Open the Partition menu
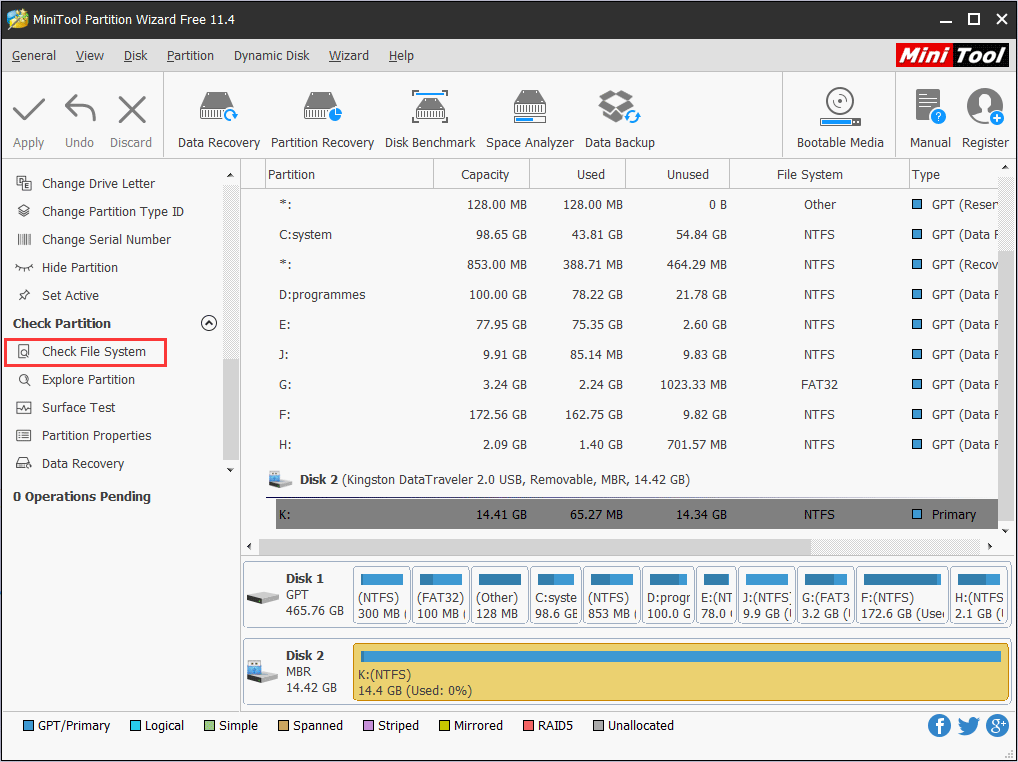Screen dimensions: 1018x762 pyautogui.click(x=190, y=56)
